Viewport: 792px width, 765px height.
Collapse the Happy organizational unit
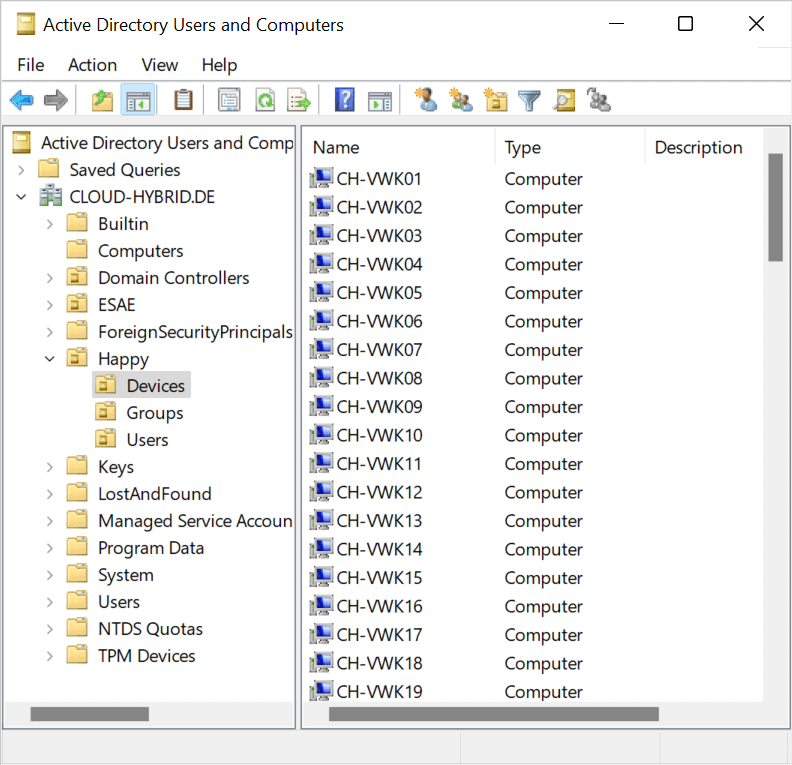(50, 359)
